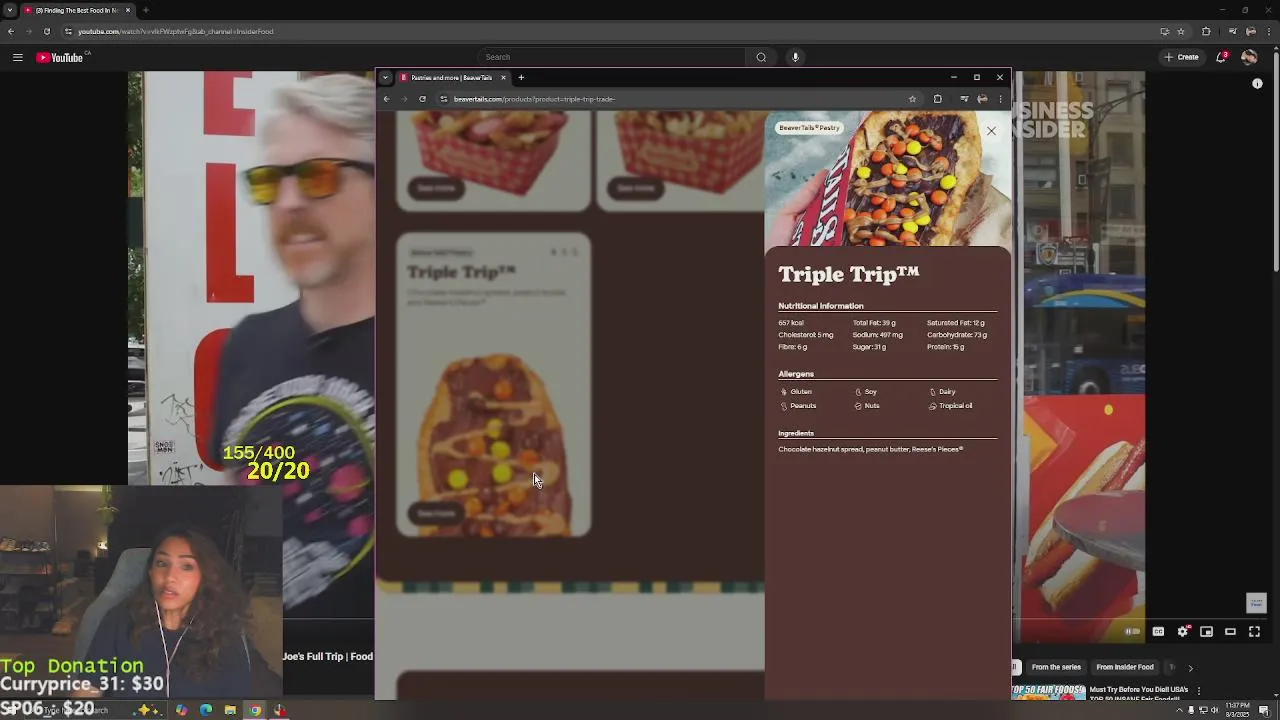Expand the tab search dropdown in BeaverTails window
This screenshot has height=720, width=1280.
point(385,77)
